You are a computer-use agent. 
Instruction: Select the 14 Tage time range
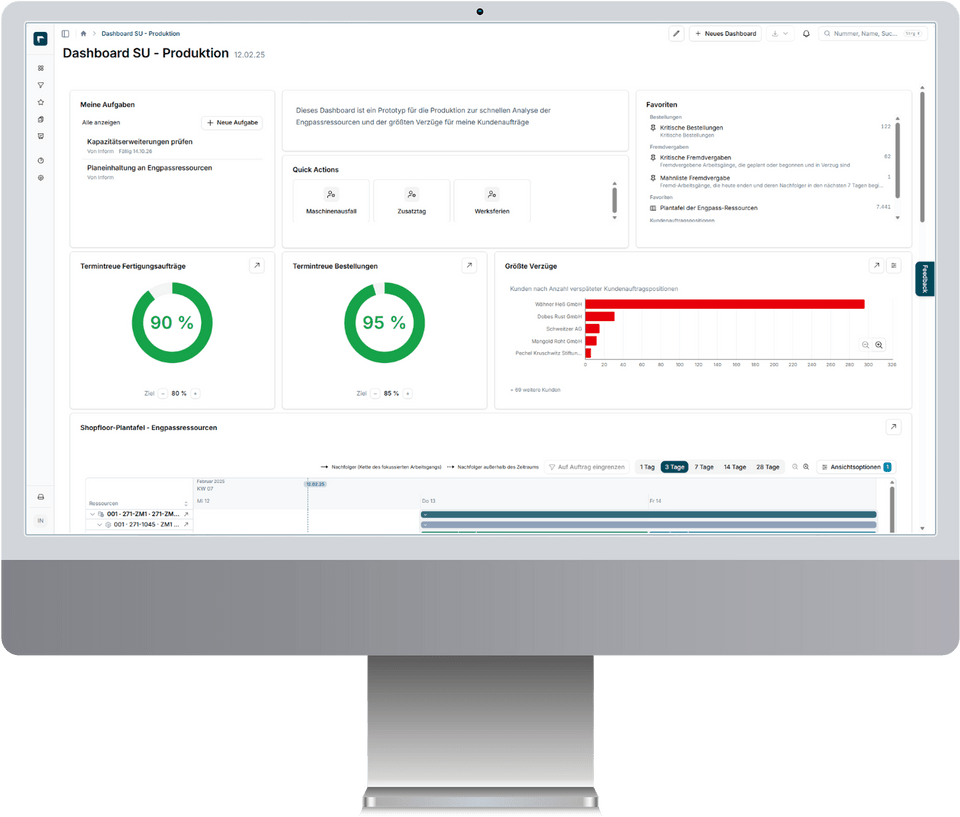click(x=735, y=467)
